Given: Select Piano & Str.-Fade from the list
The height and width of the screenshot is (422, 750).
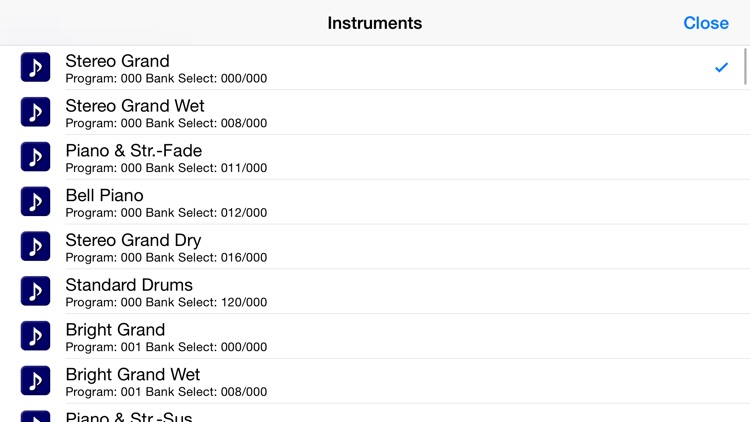Looking at the screenshot, I should 134,151.
